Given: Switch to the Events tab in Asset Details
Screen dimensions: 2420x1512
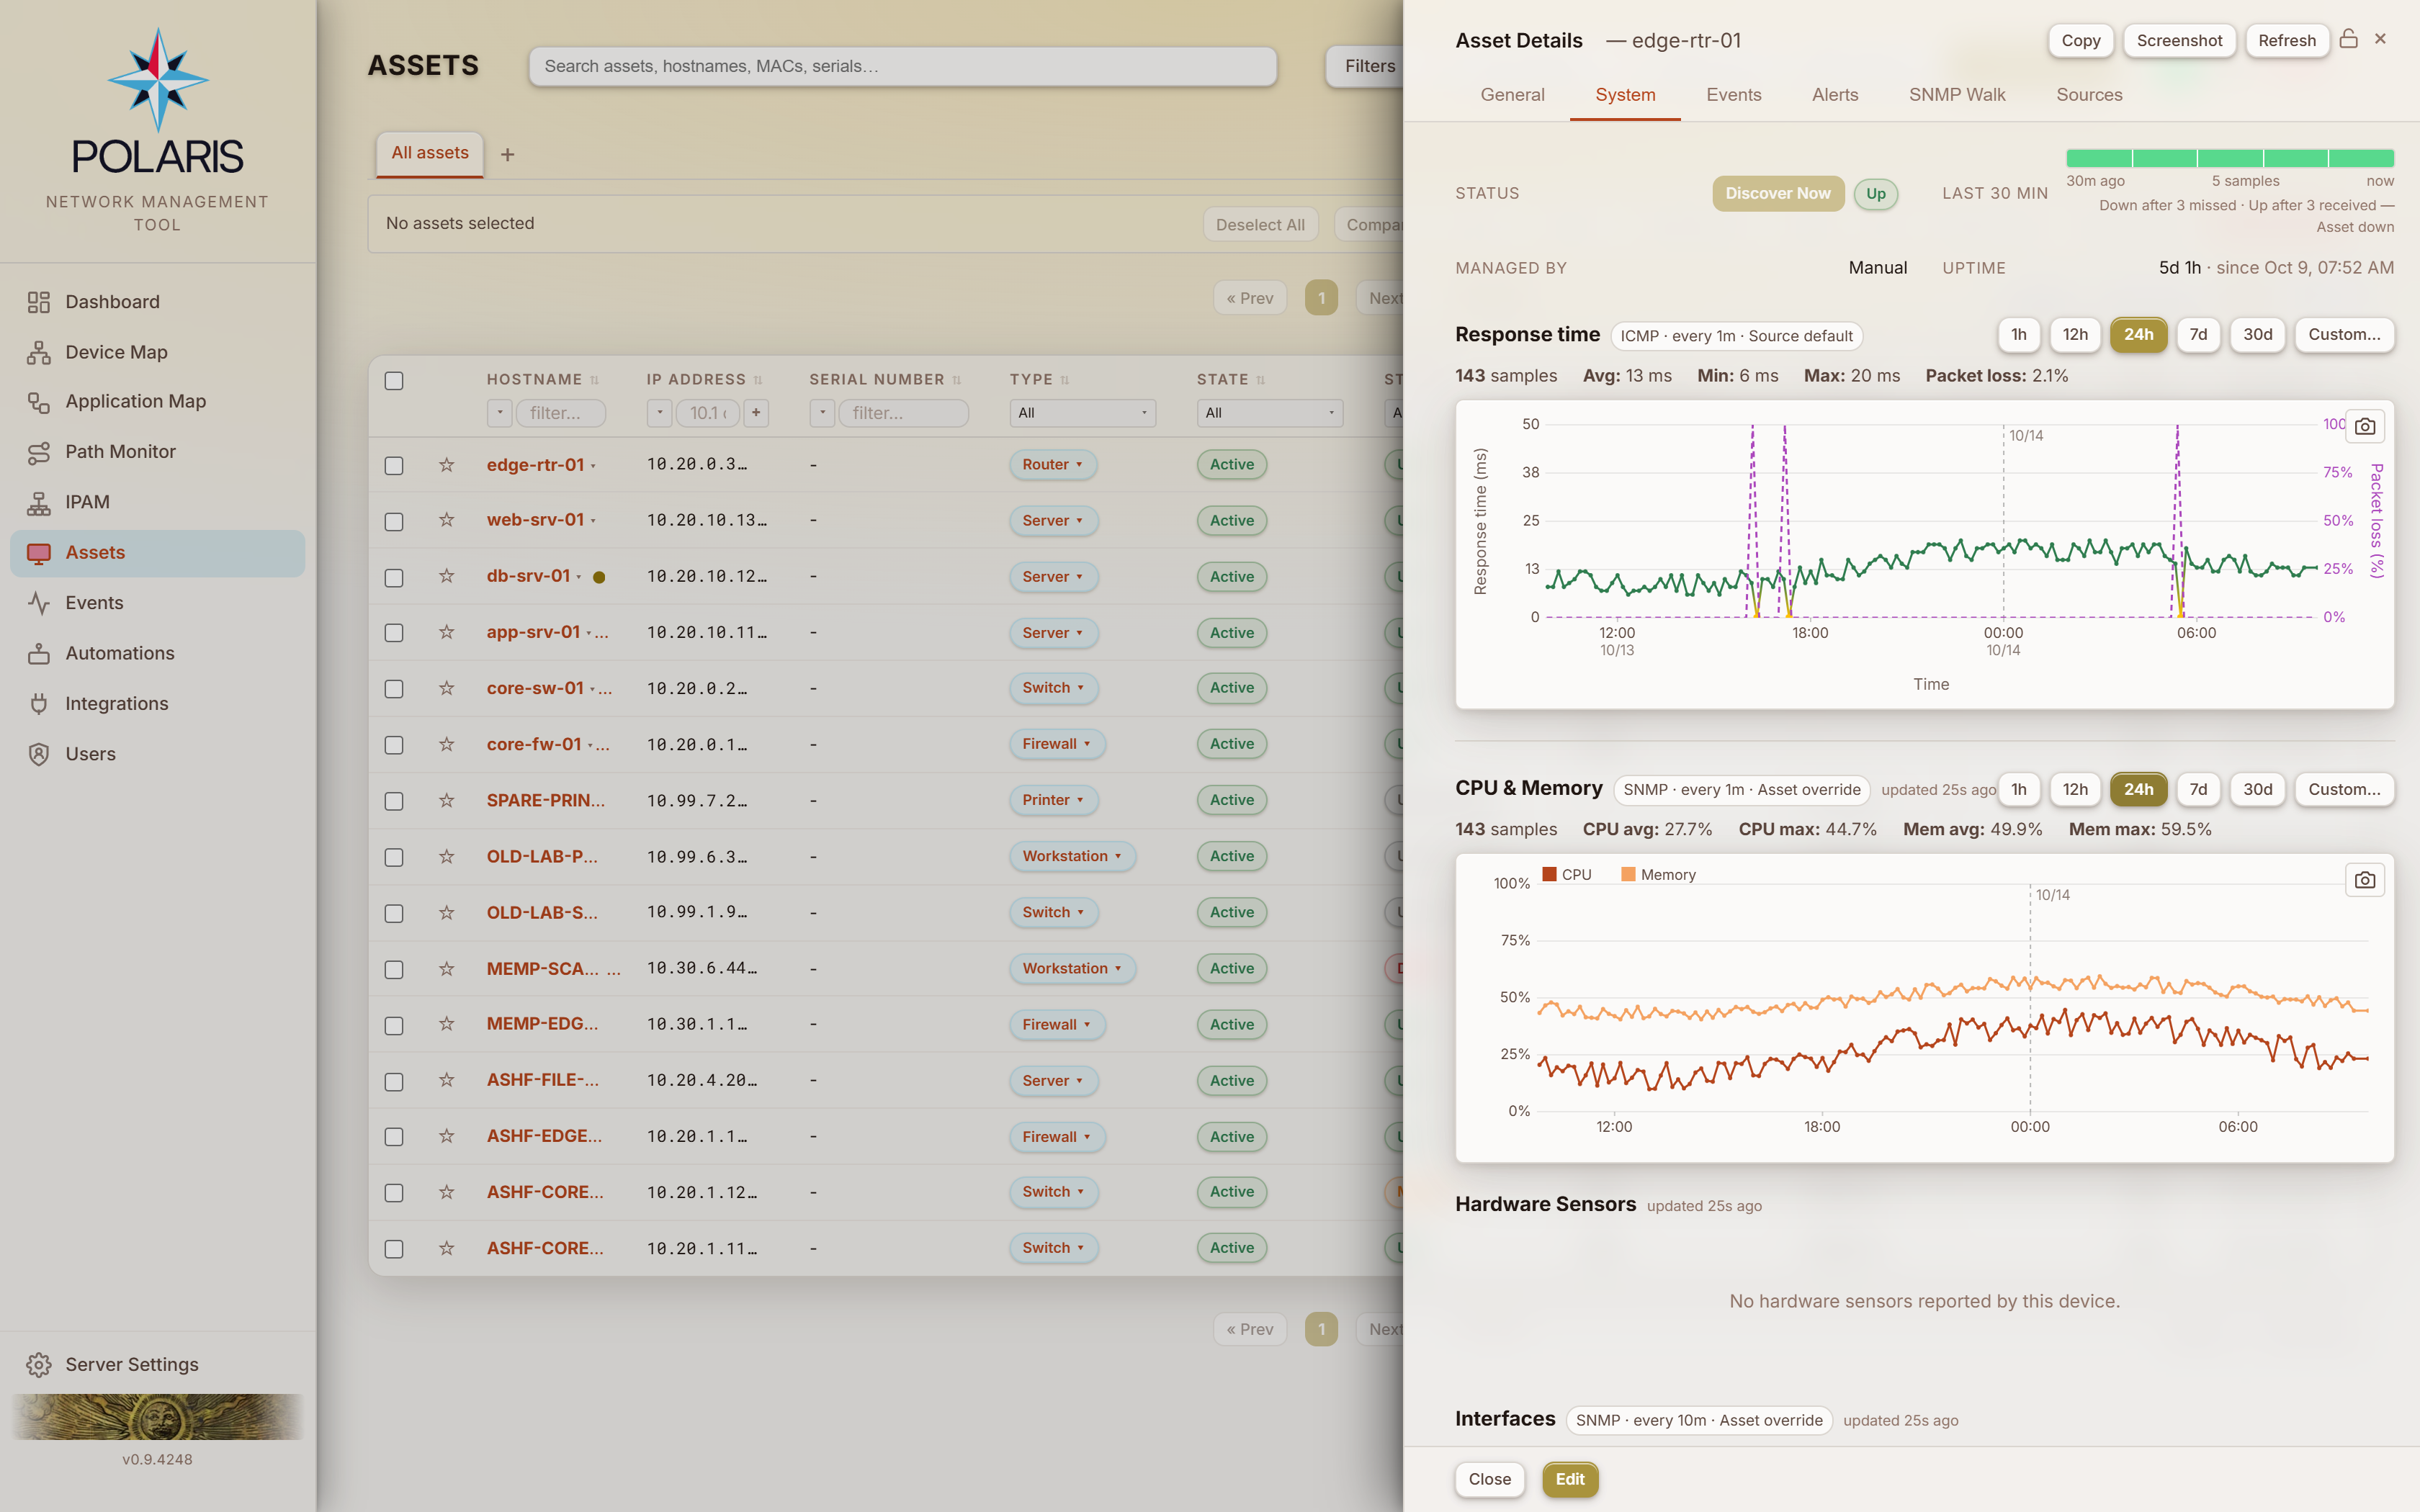Looking at the screenshot, I should coord(1733,95).
